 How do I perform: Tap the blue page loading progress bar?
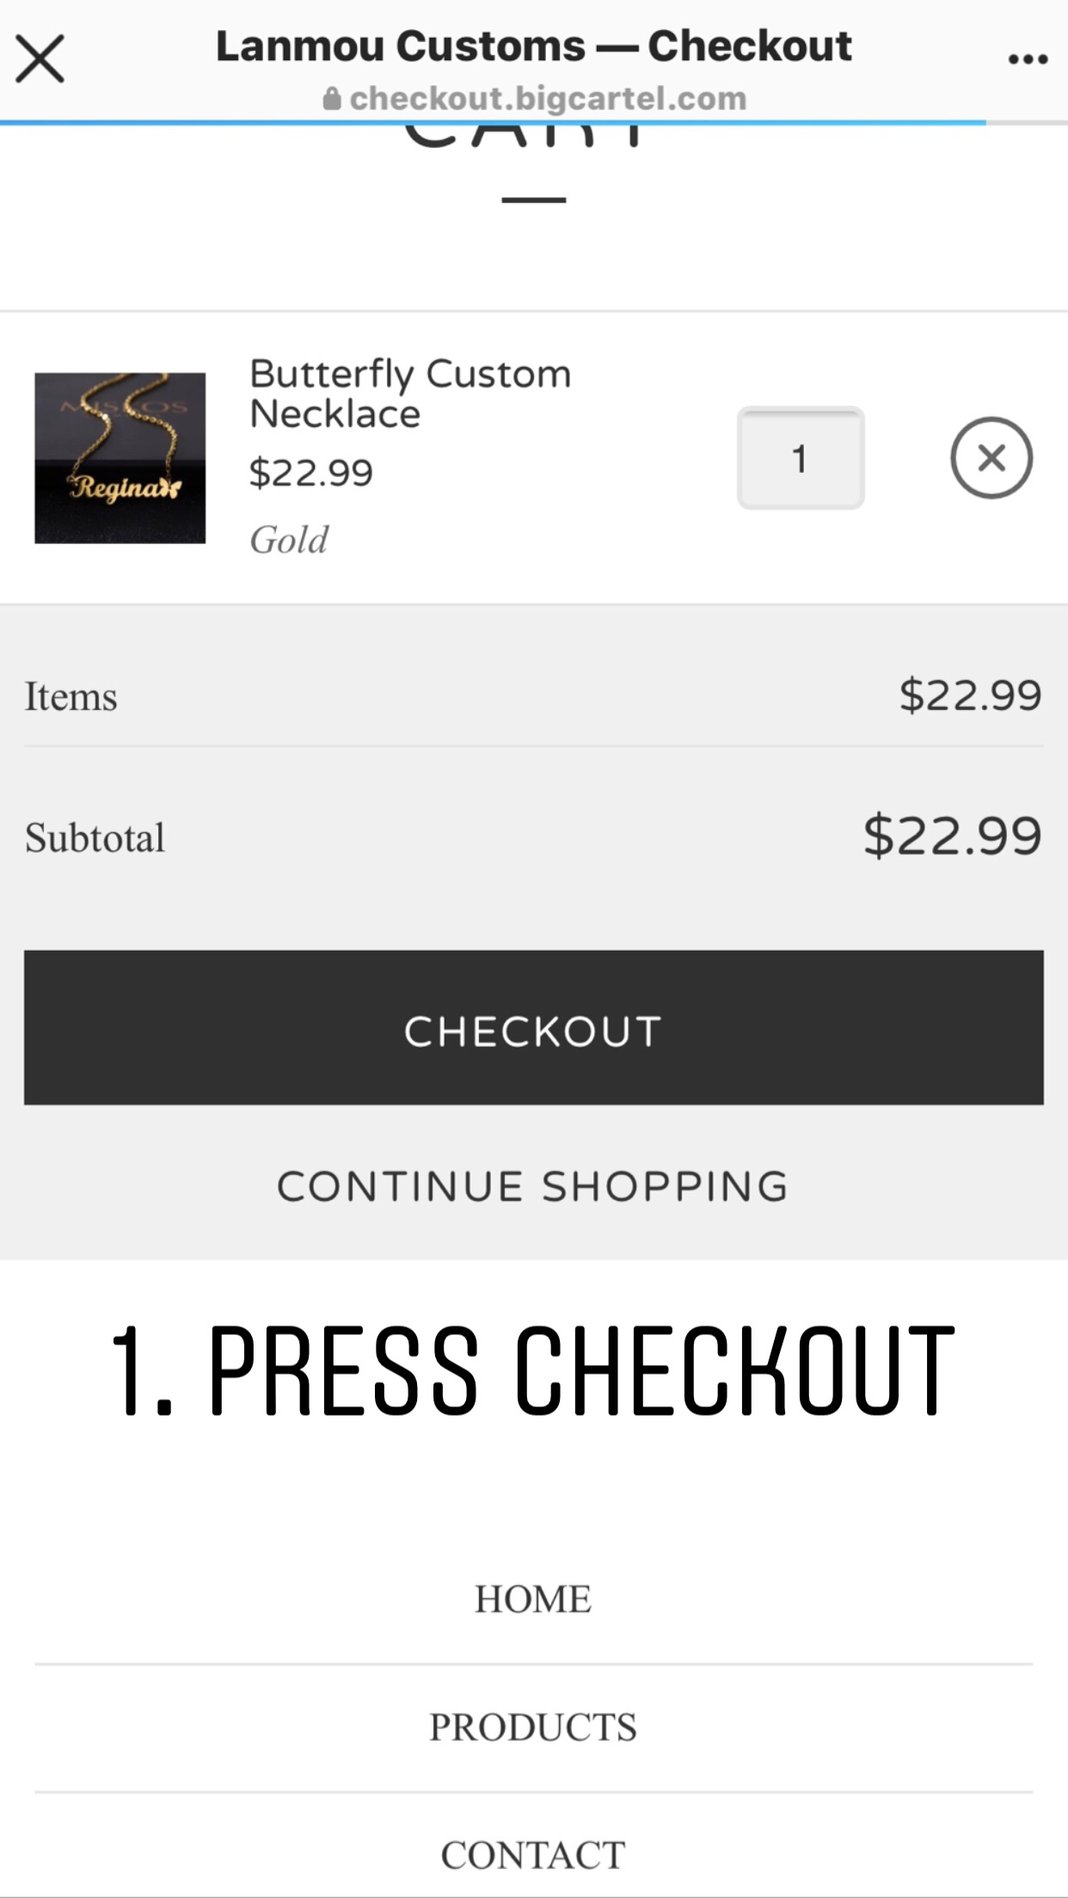click(493, 123)
